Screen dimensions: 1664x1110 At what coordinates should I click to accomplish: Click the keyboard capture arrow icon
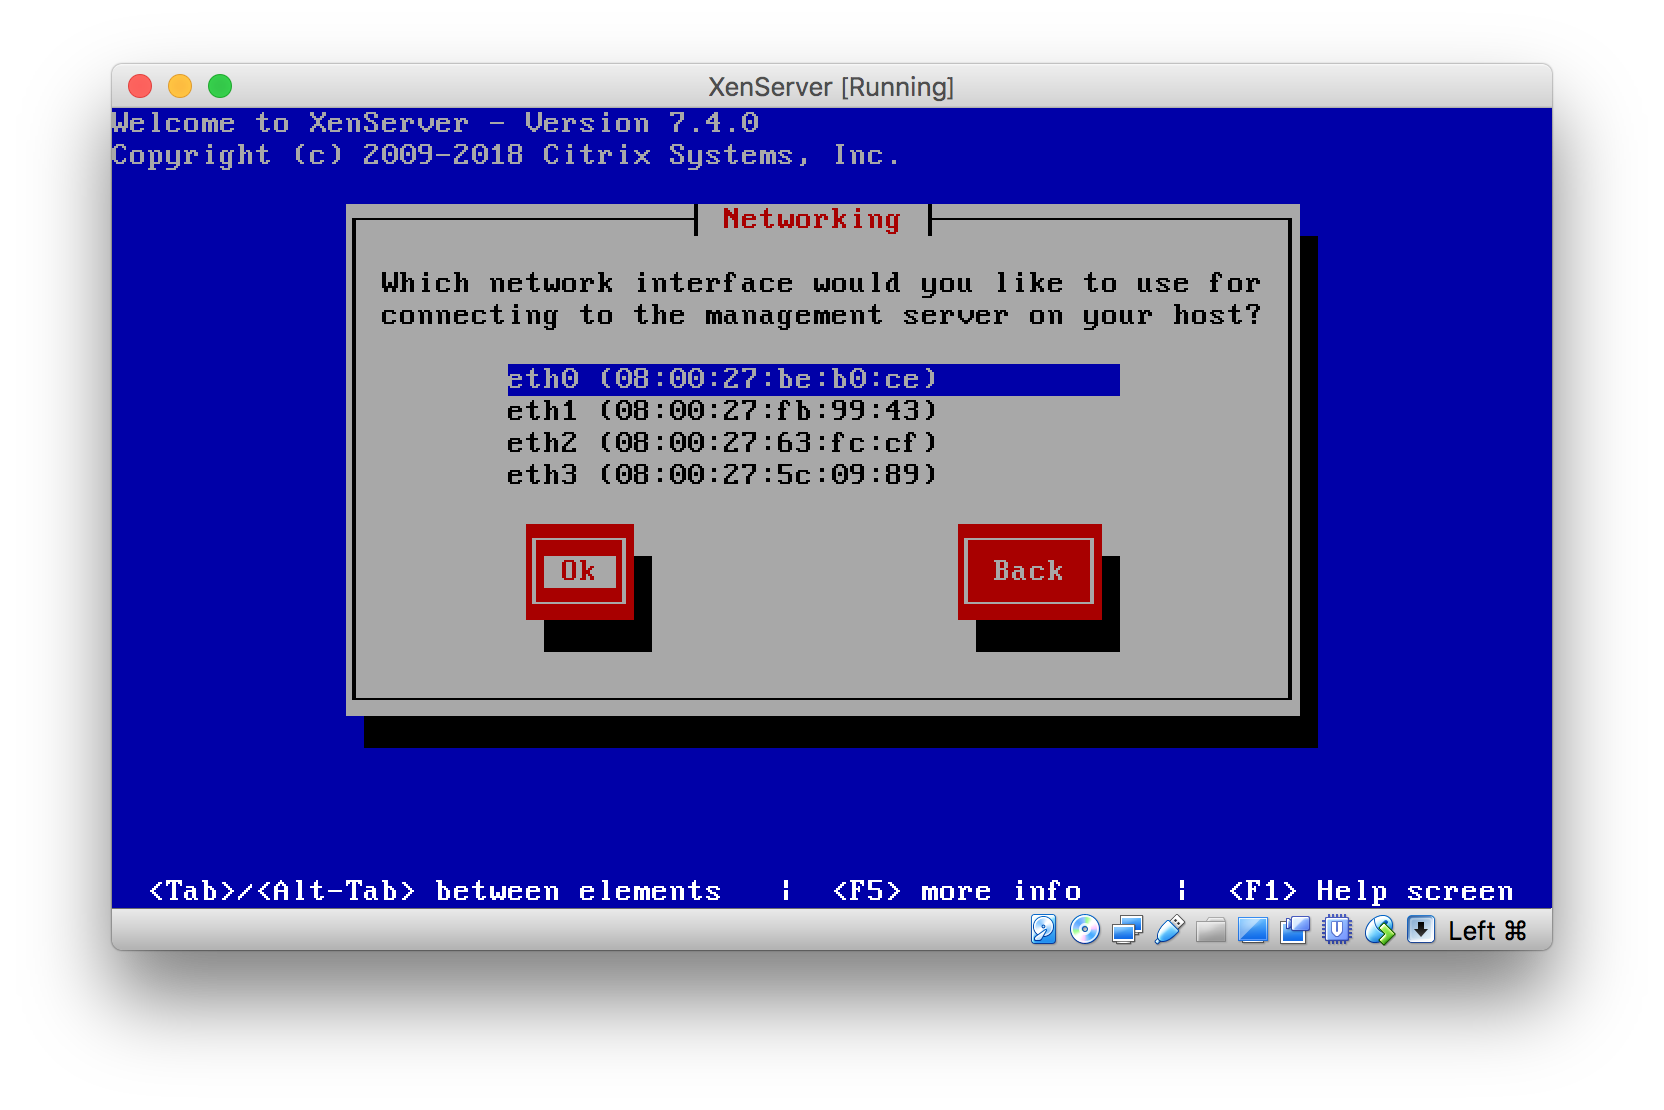click(1421, 930)
